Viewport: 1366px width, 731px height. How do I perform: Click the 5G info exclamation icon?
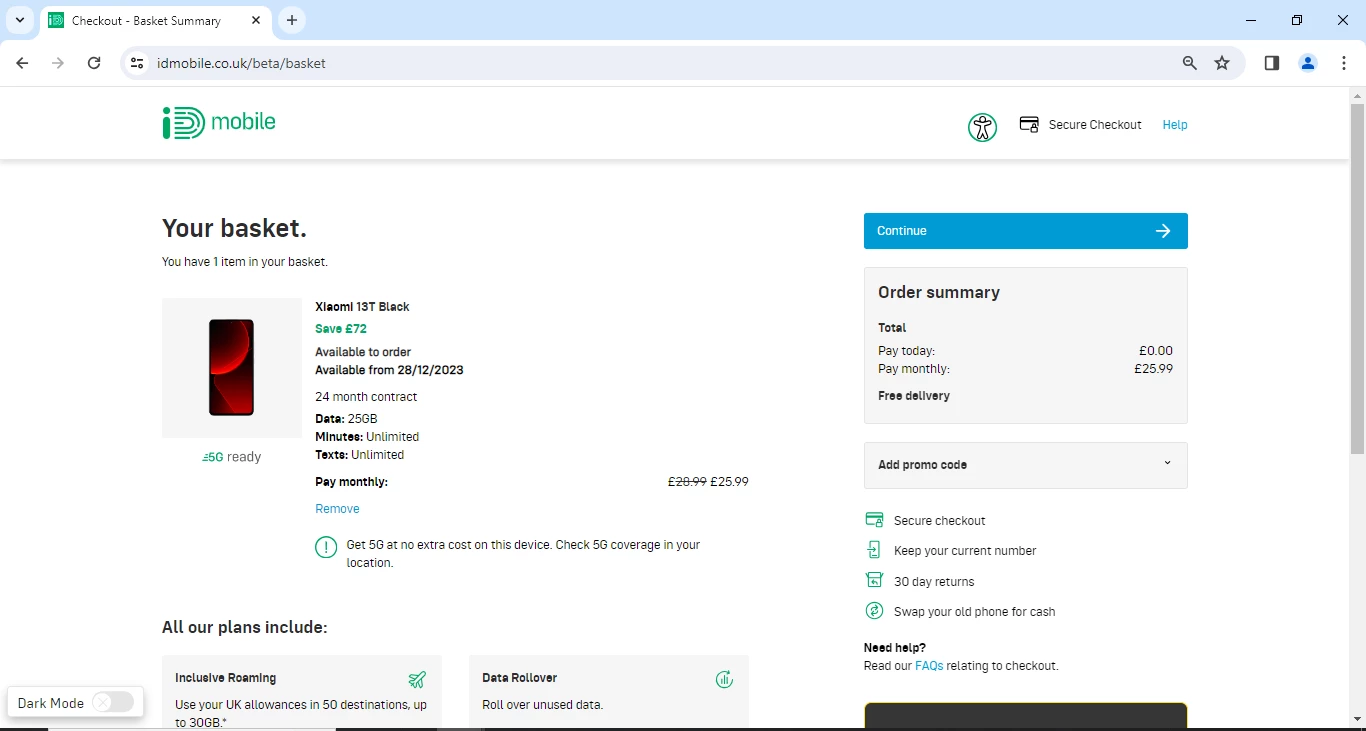(x=326, y=547)
